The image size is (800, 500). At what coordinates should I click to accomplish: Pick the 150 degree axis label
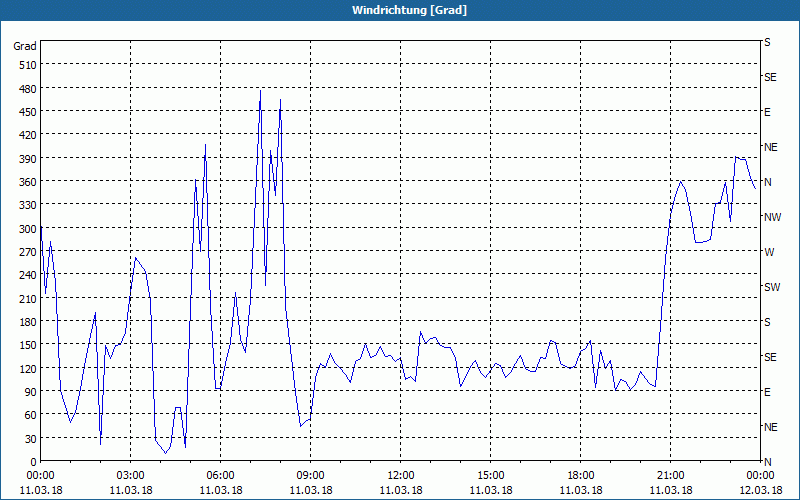coord(28,345)
